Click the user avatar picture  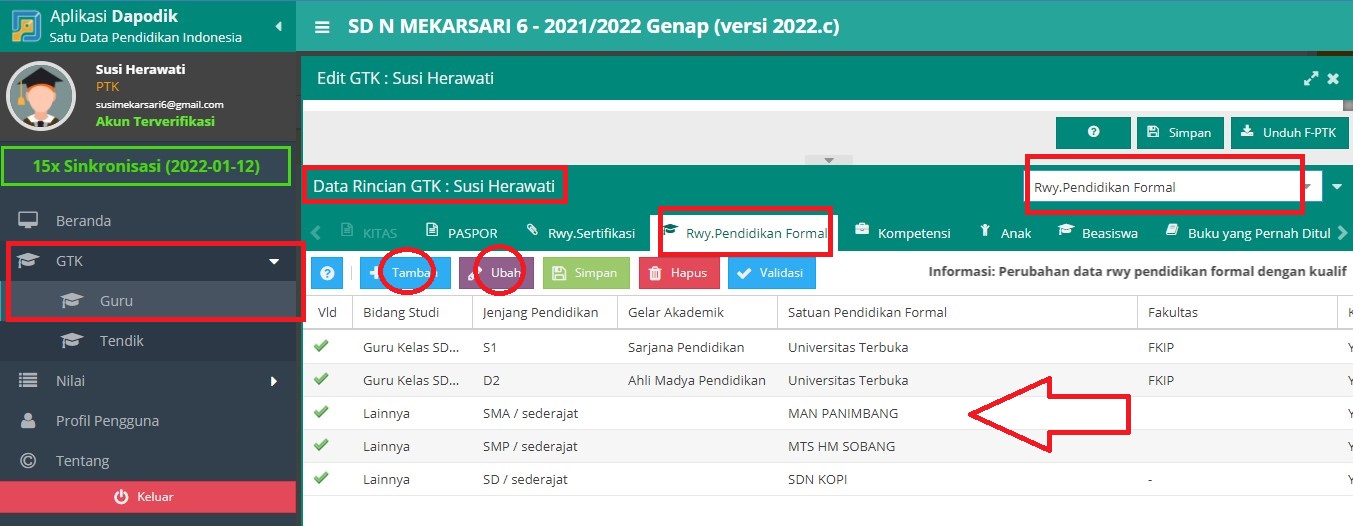tap(41, 96)
